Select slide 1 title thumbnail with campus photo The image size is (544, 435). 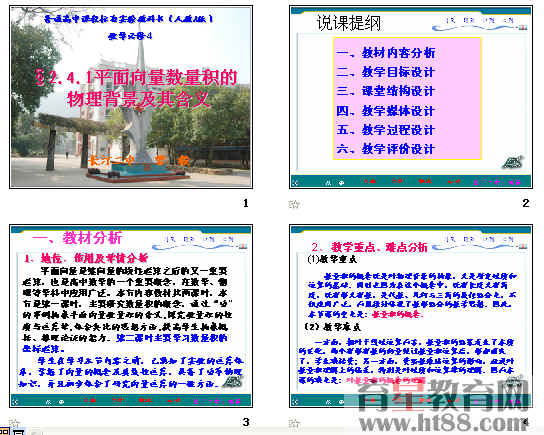(131, 97)
